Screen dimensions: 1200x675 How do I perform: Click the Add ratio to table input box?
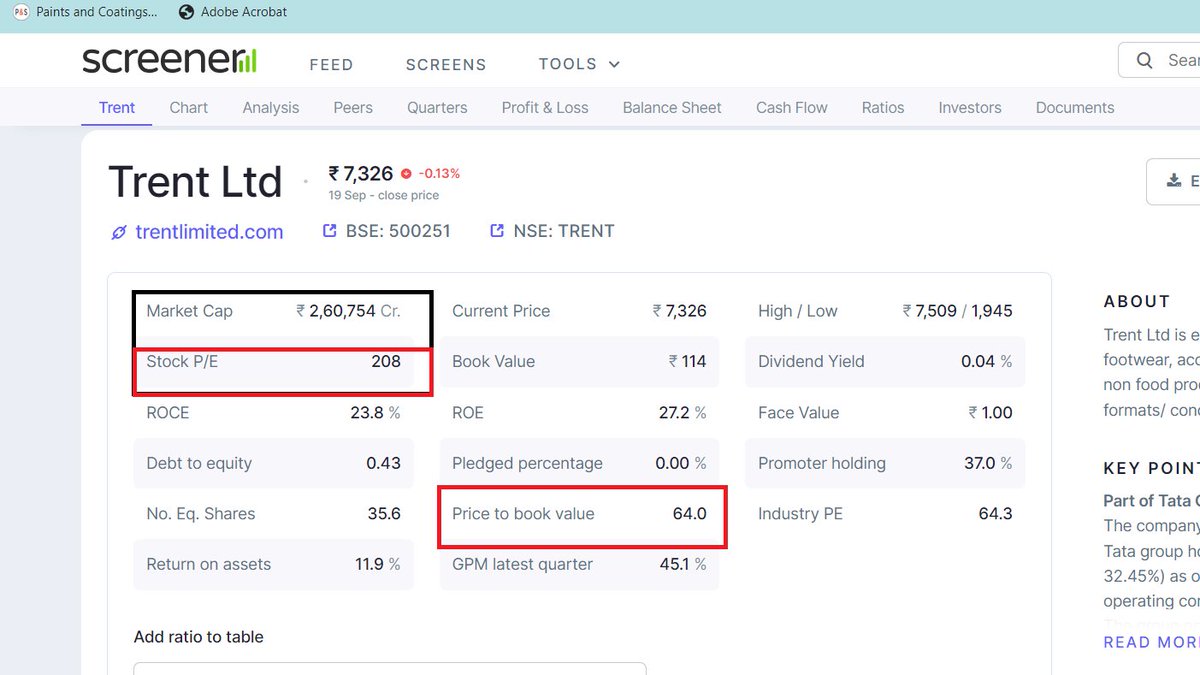(x=390, y=668)
